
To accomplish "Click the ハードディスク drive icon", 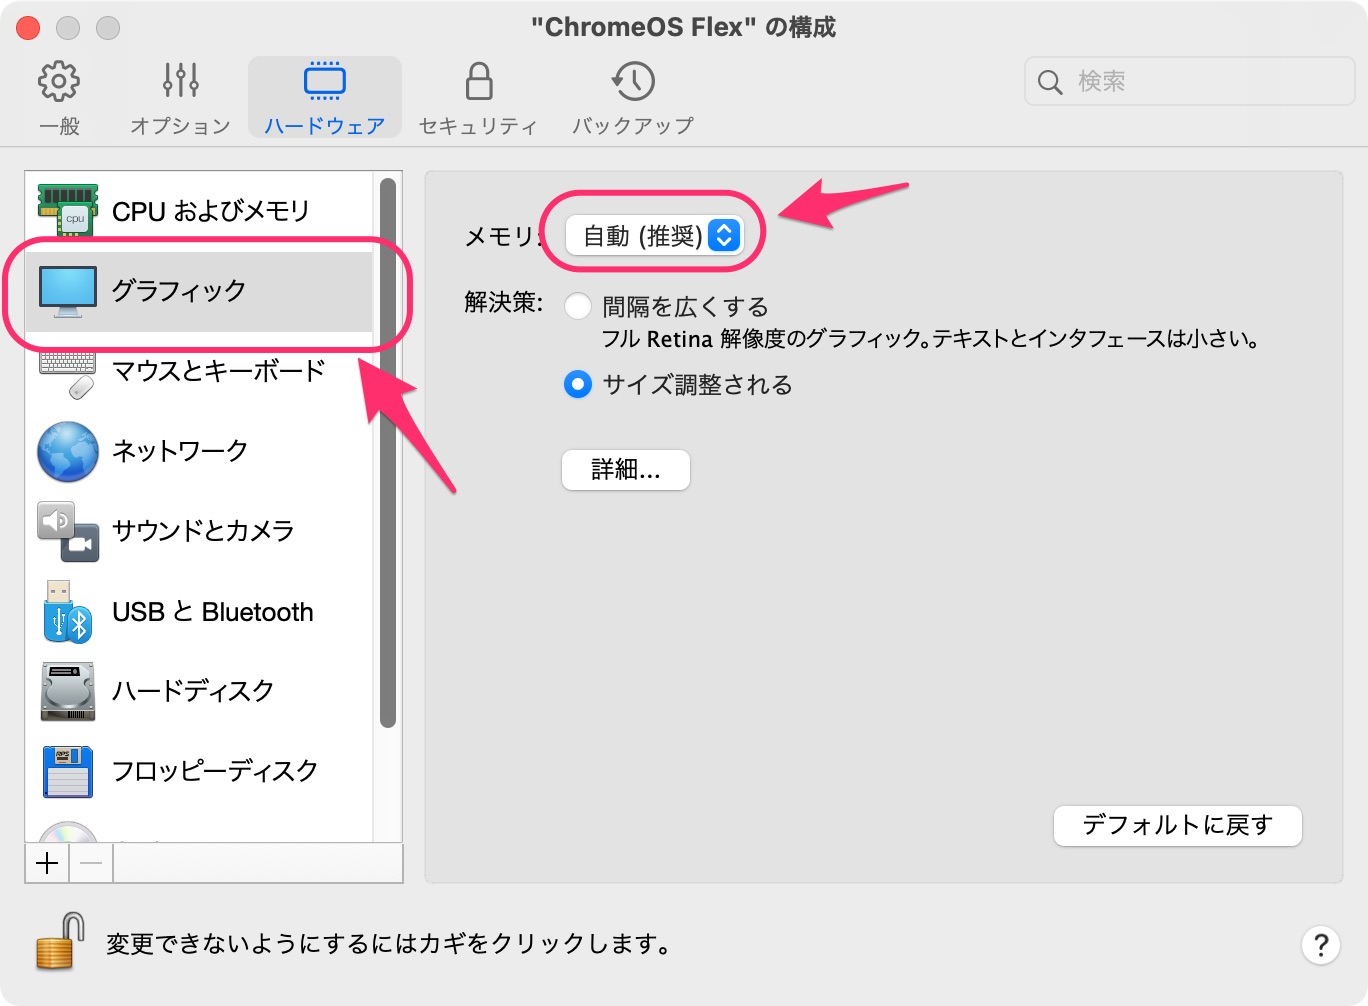I will pos(68,691).
